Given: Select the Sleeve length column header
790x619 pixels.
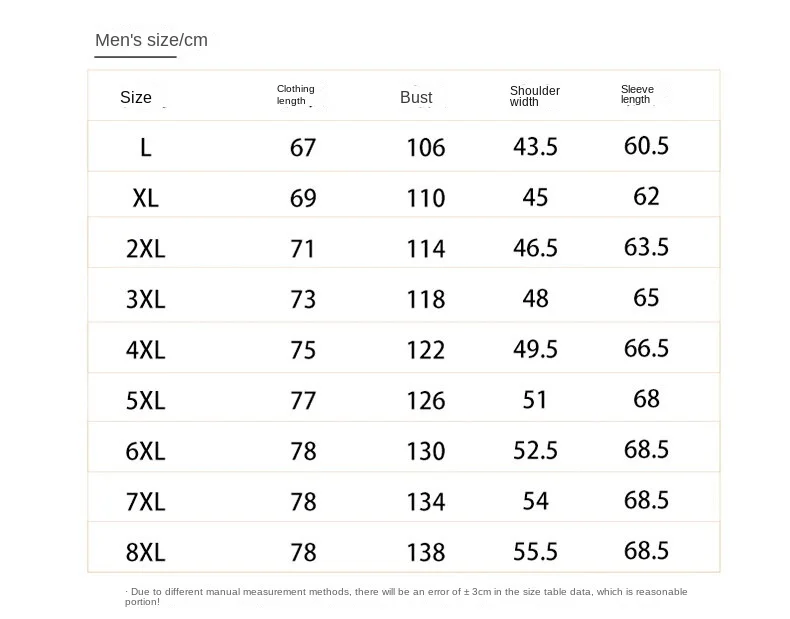Looking at the screenshot, I should pos(637,94).
